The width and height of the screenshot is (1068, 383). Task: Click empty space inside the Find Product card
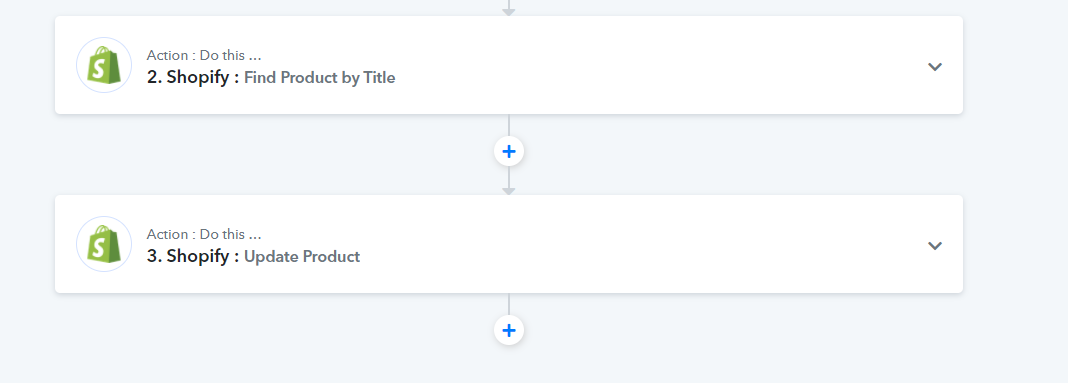point(647,65)
